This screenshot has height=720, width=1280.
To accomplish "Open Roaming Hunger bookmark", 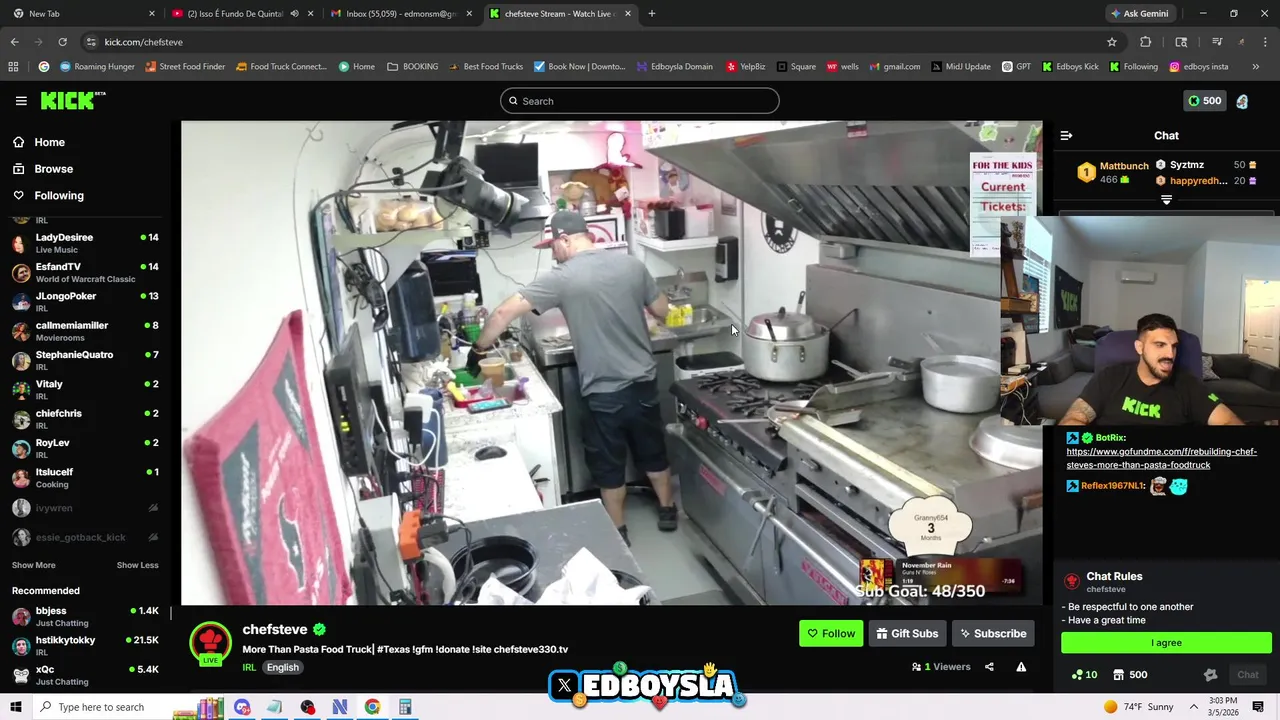I will (x=97, y=67).
